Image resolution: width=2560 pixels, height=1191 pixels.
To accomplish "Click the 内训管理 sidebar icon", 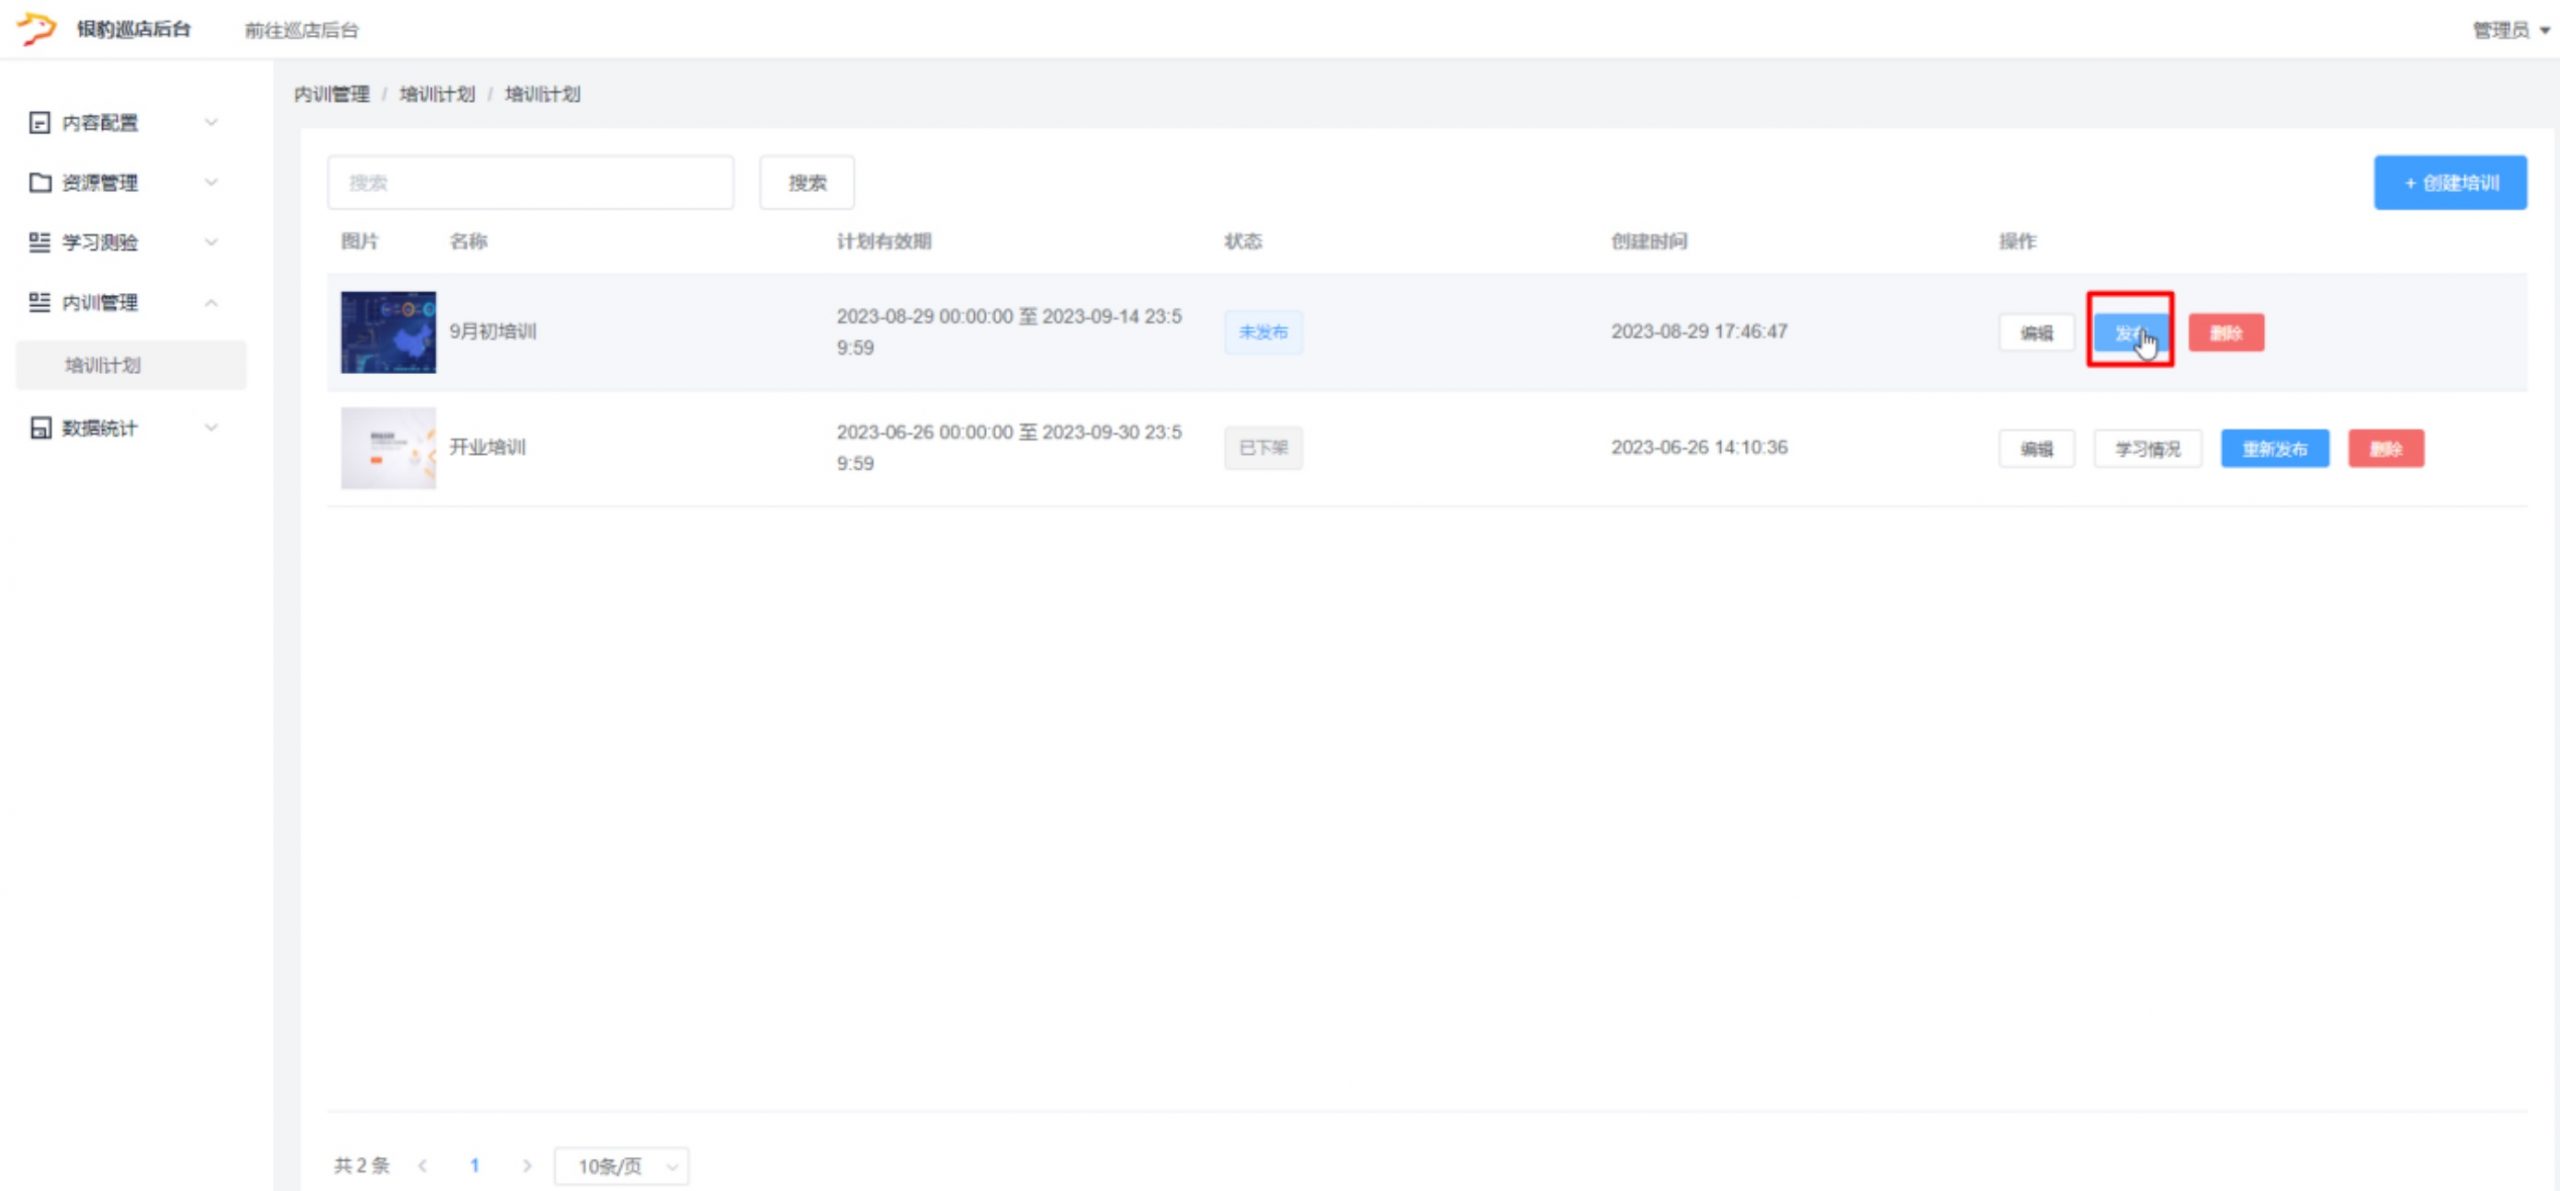I will click(40, 302).
